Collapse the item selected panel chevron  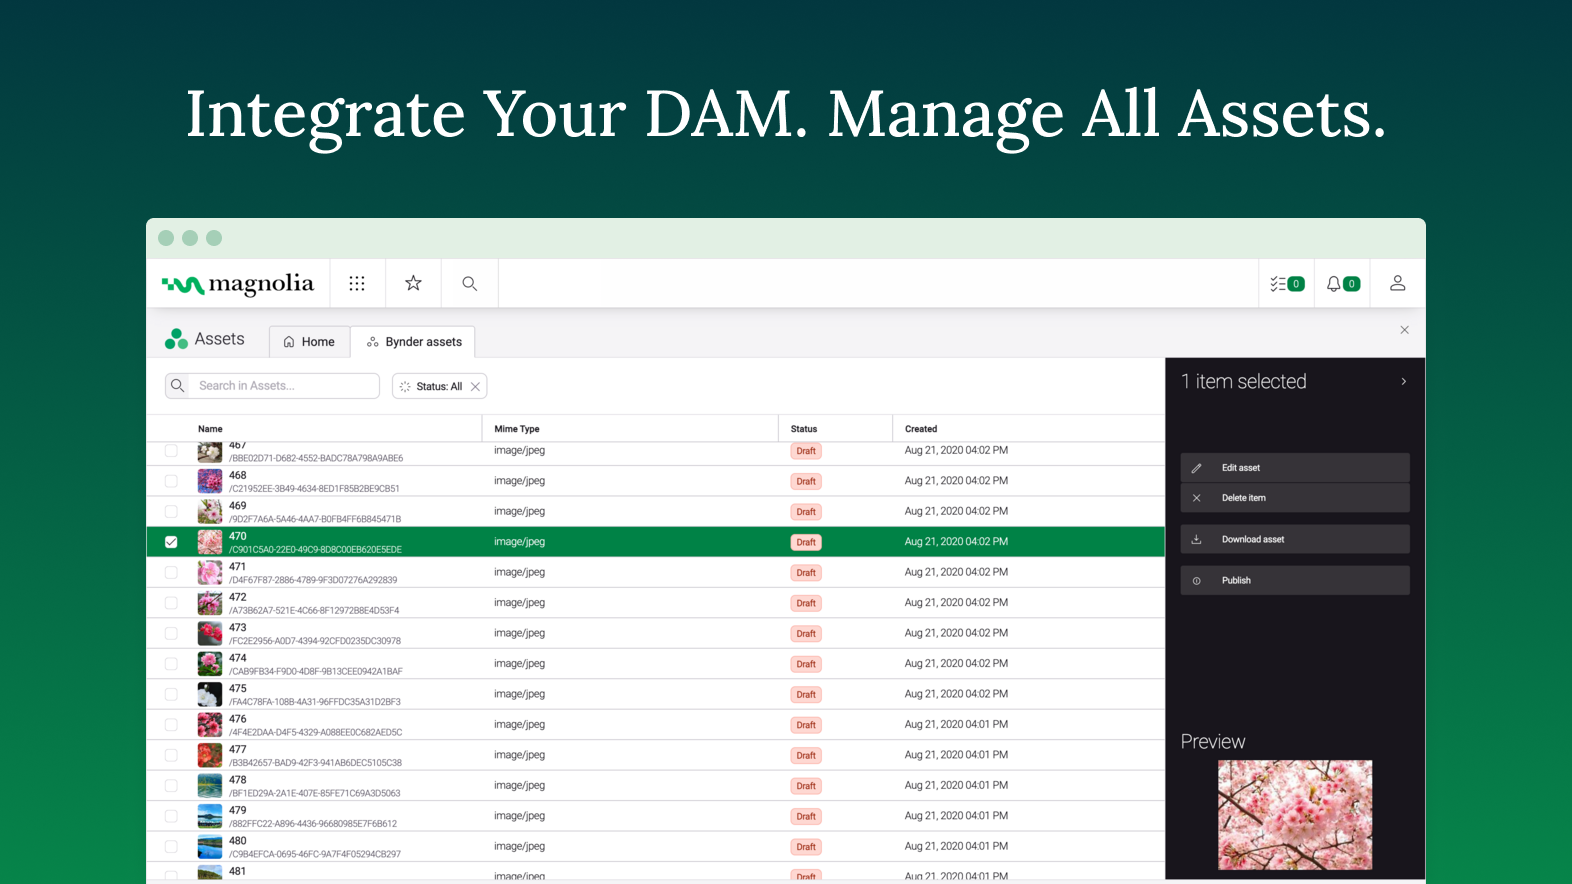pyautogui.click(x=1403, y=382)
